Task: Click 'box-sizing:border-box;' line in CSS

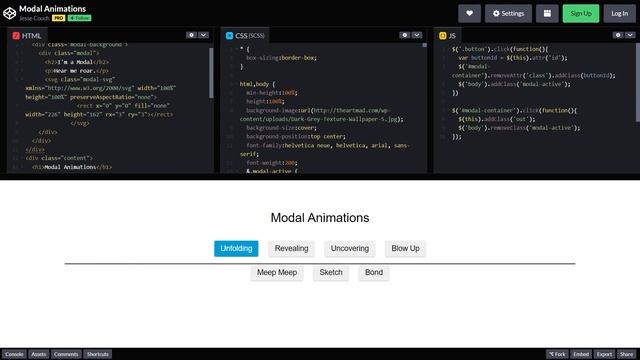Action: pos(282,58)
